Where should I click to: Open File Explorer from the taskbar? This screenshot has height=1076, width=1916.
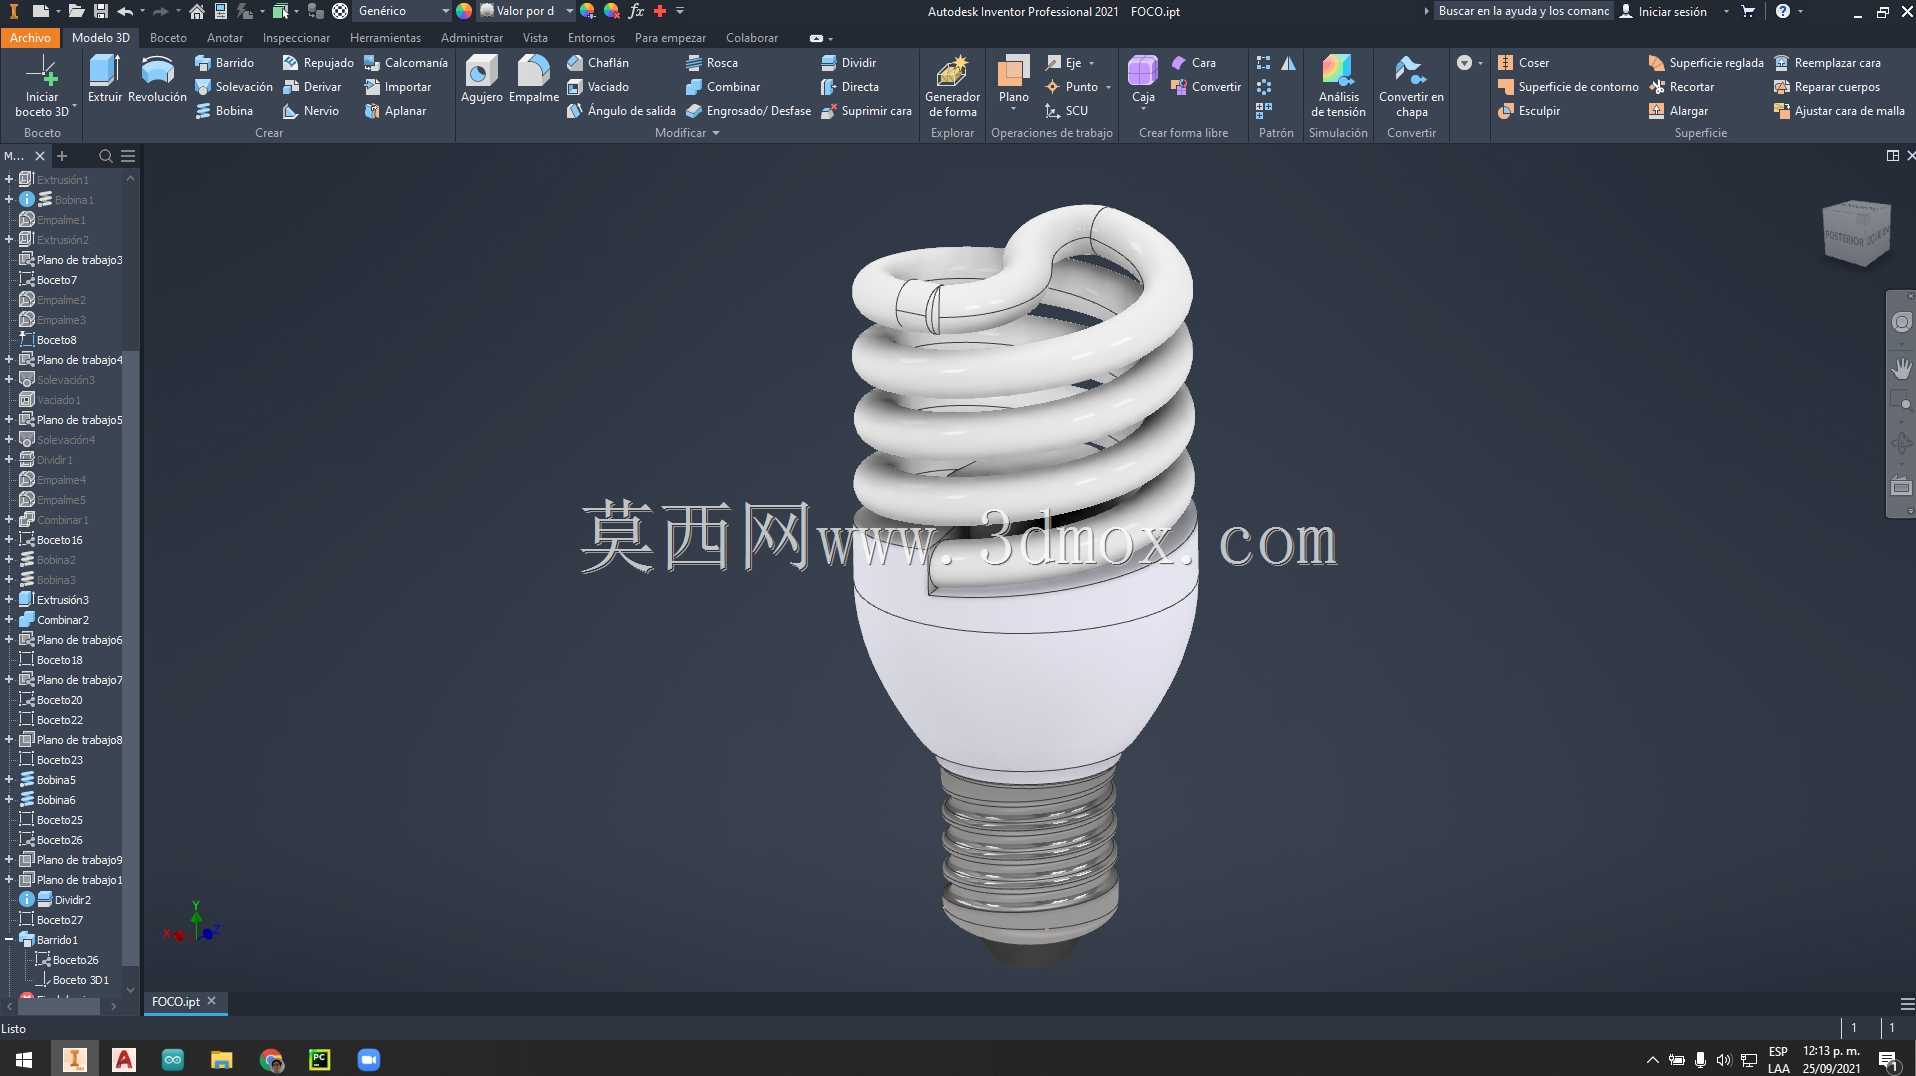coord(221,1059)
